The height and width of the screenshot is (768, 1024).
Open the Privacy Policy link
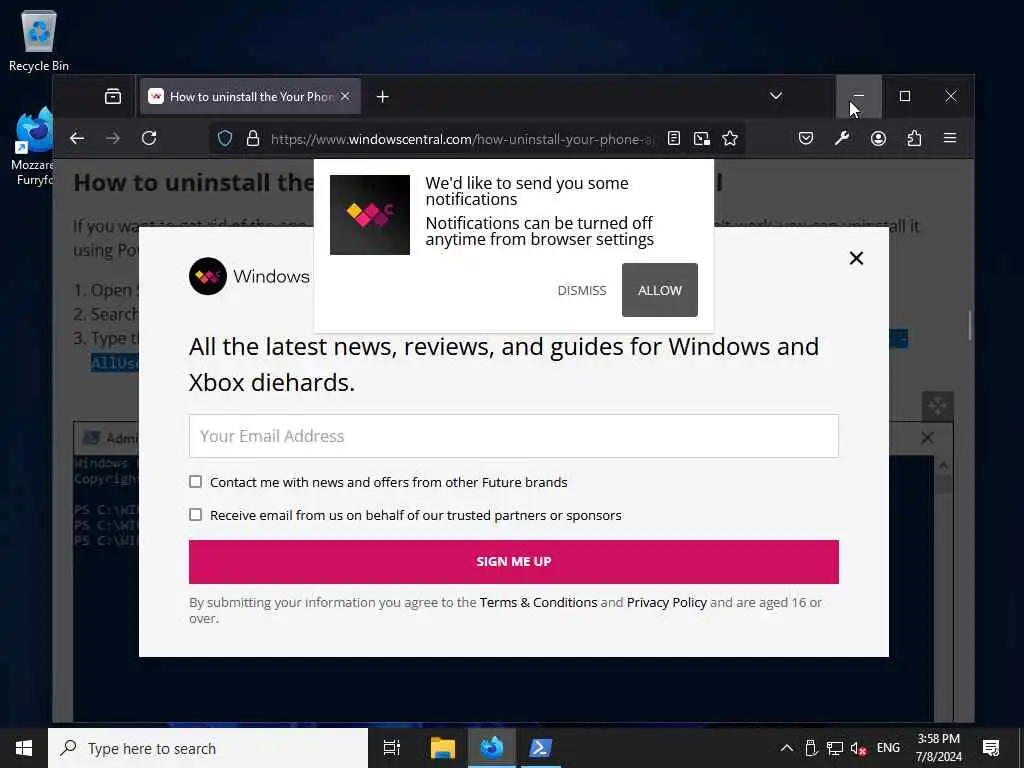pyautogui.click(x=667, y=602)
